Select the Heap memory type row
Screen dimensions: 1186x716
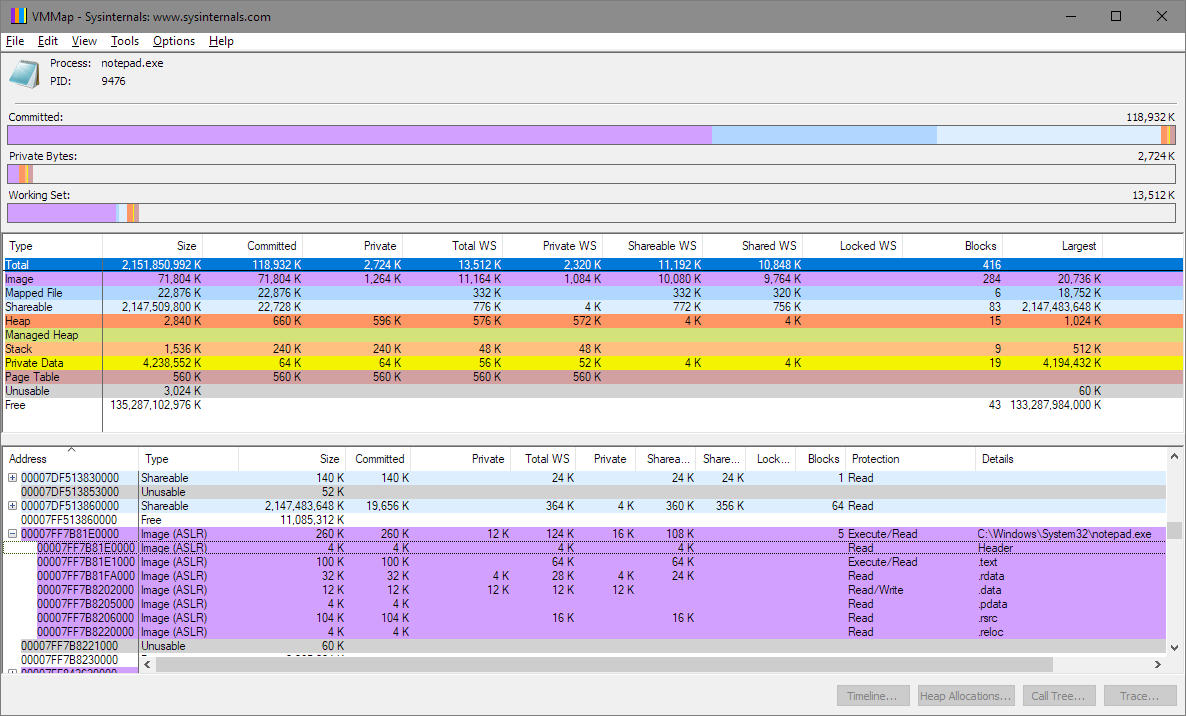(593, 321)
